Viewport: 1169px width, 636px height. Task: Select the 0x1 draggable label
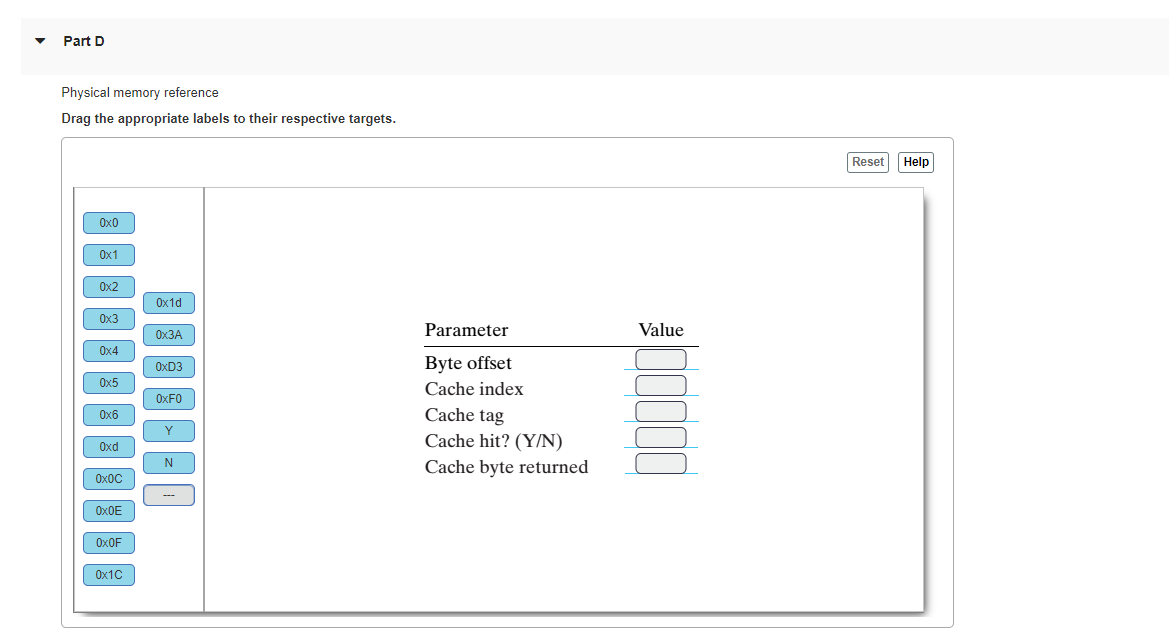pyautogui.click(x=108, y=254)
